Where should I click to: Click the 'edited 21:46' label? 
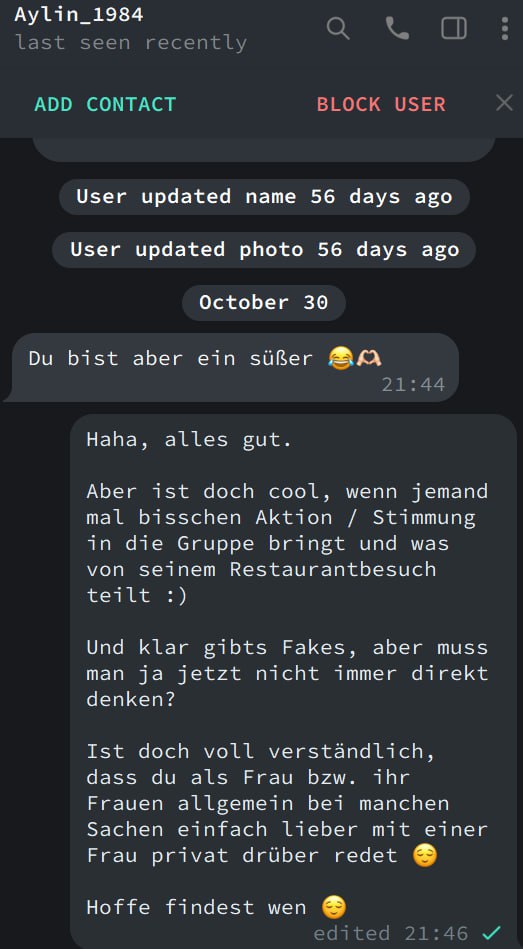point(390,933)
